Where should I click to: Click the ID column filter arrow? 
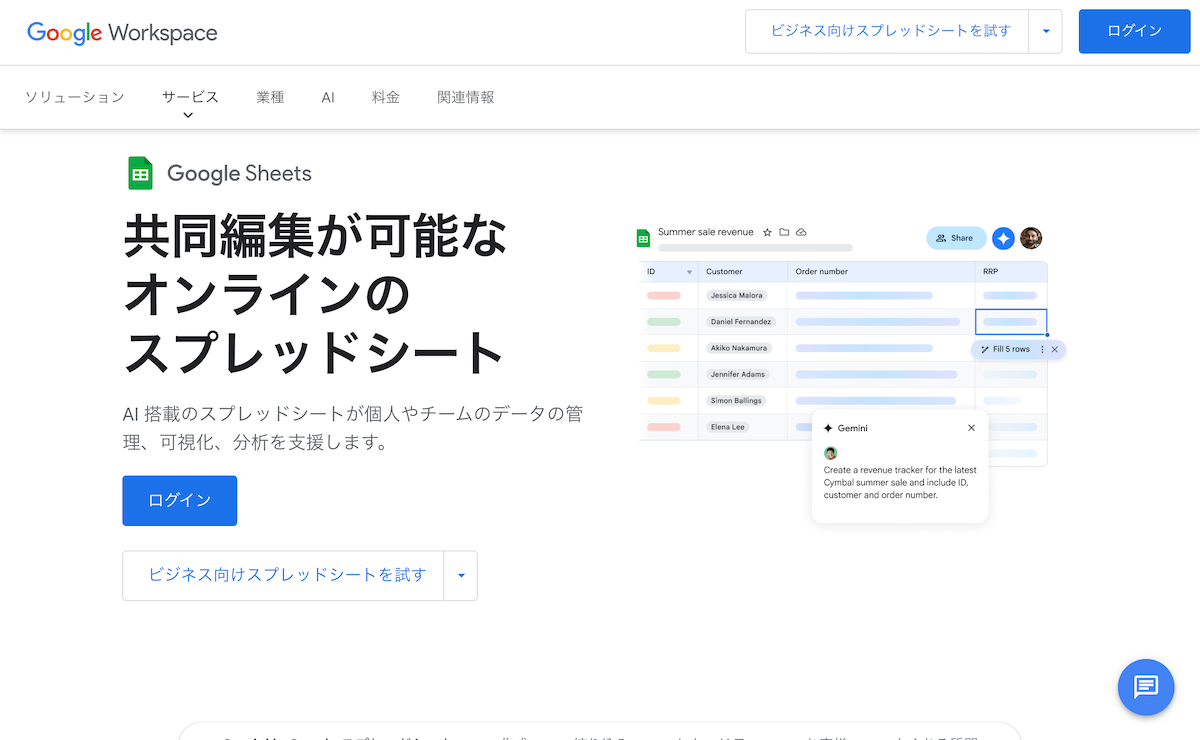click(x=689, y=272)
